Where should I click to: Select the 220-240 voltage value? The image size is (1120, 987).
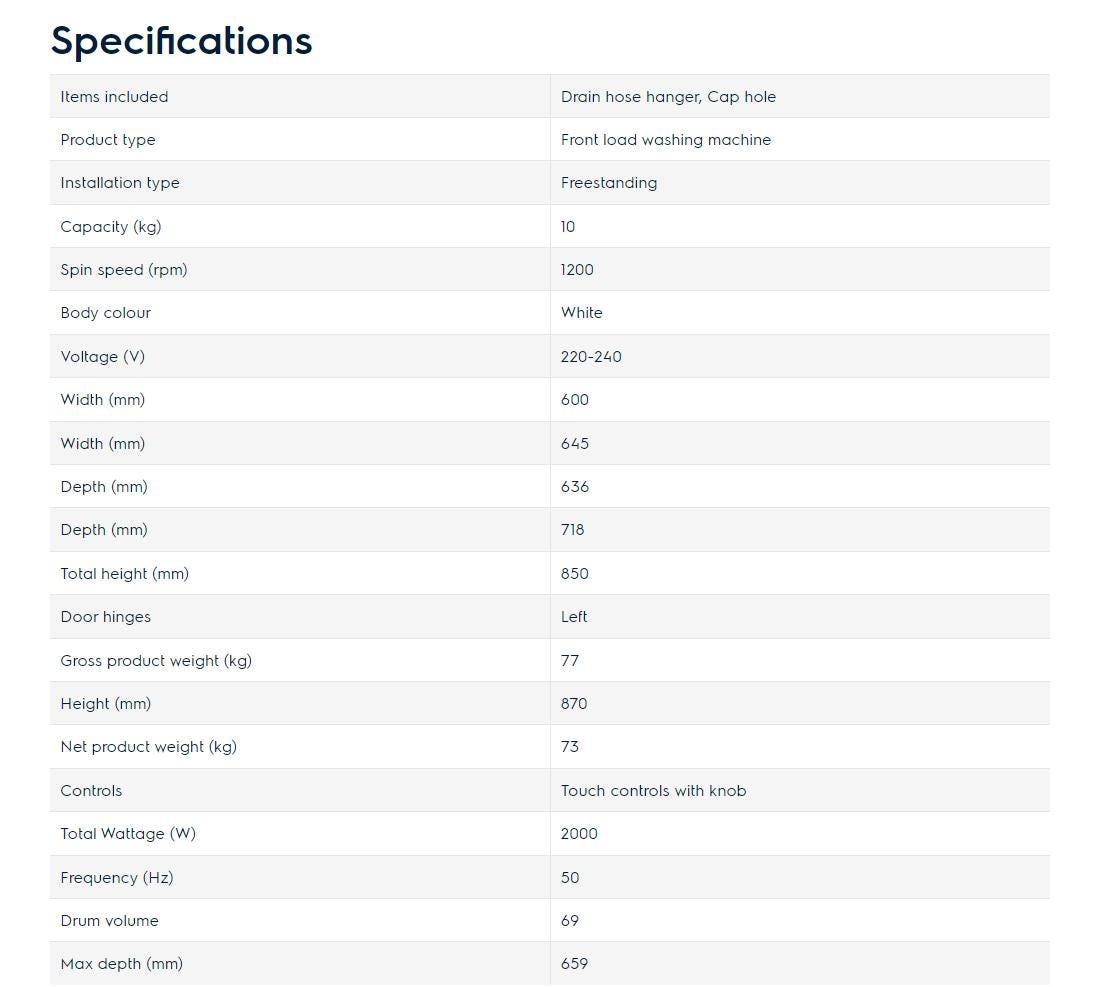(x=591, y=356)
